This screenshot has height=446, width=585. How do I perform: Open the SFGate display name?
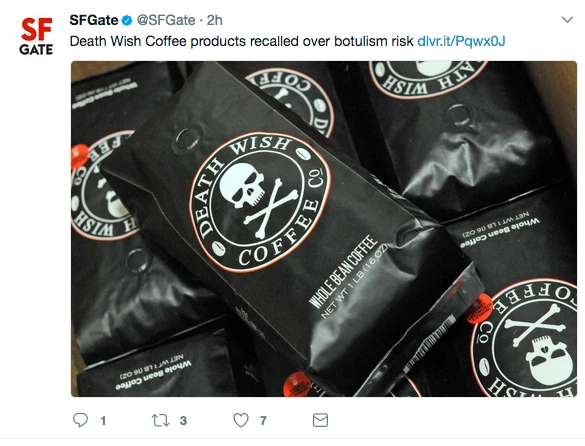click(x=94, y=20)
